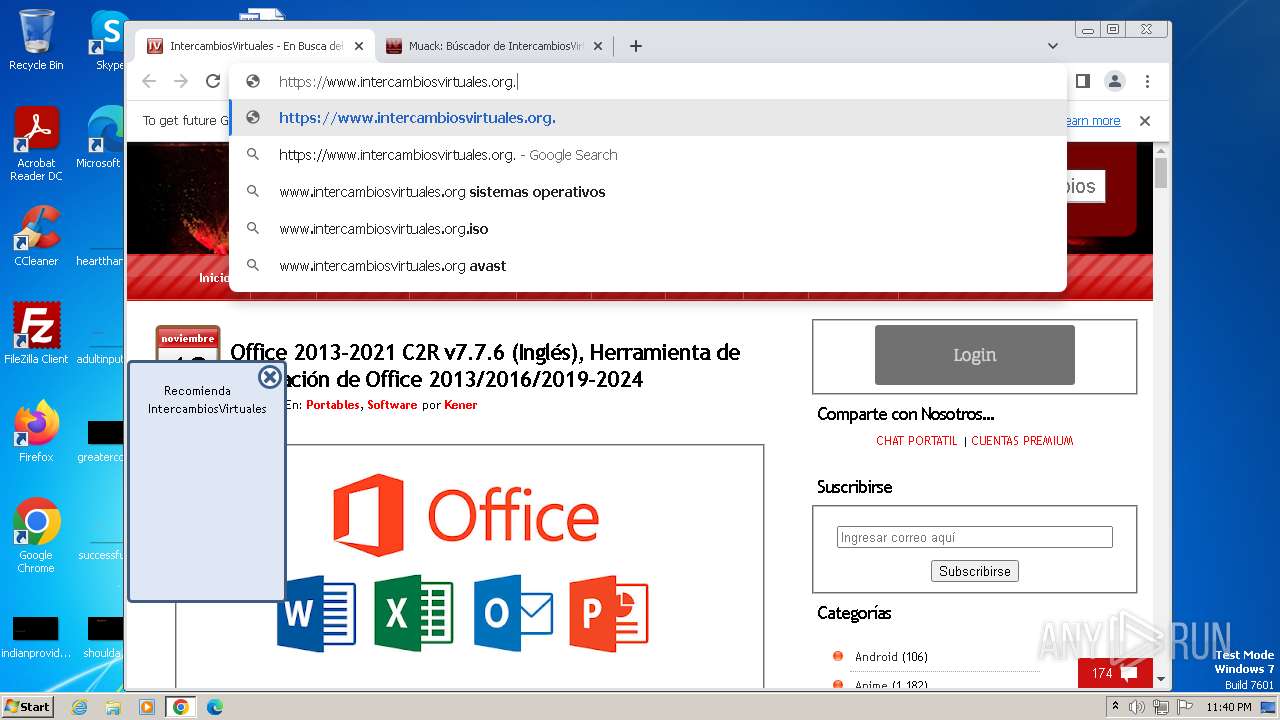Click the Subscribirse button
The height and width of the screenshot is (720, 1280).
[x=975, y=571]
